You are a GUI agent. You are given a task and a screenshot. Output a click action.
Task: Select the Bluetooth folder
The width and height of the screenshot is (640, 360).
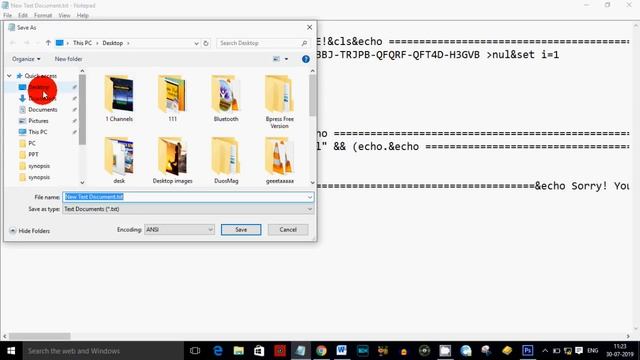(x=226, y=98)
